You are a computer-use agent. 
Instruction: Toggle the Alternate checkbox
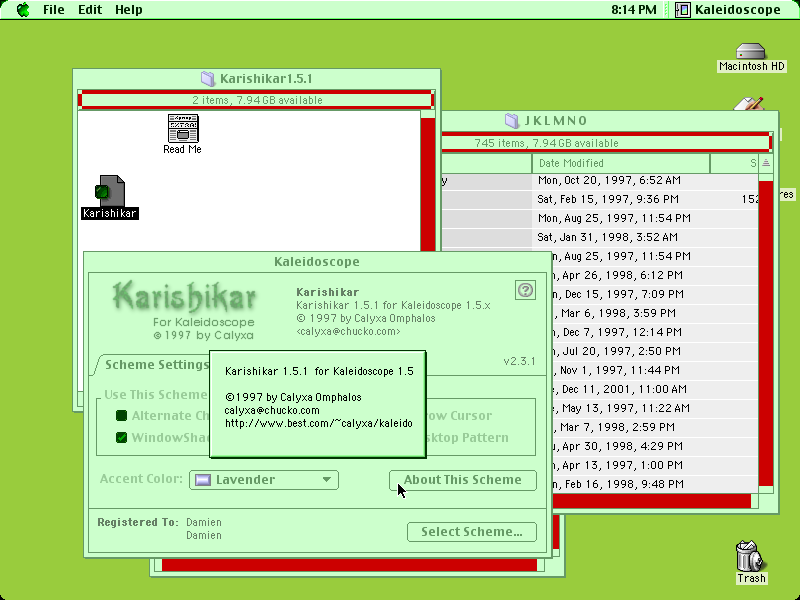click(x=121, y=416)
